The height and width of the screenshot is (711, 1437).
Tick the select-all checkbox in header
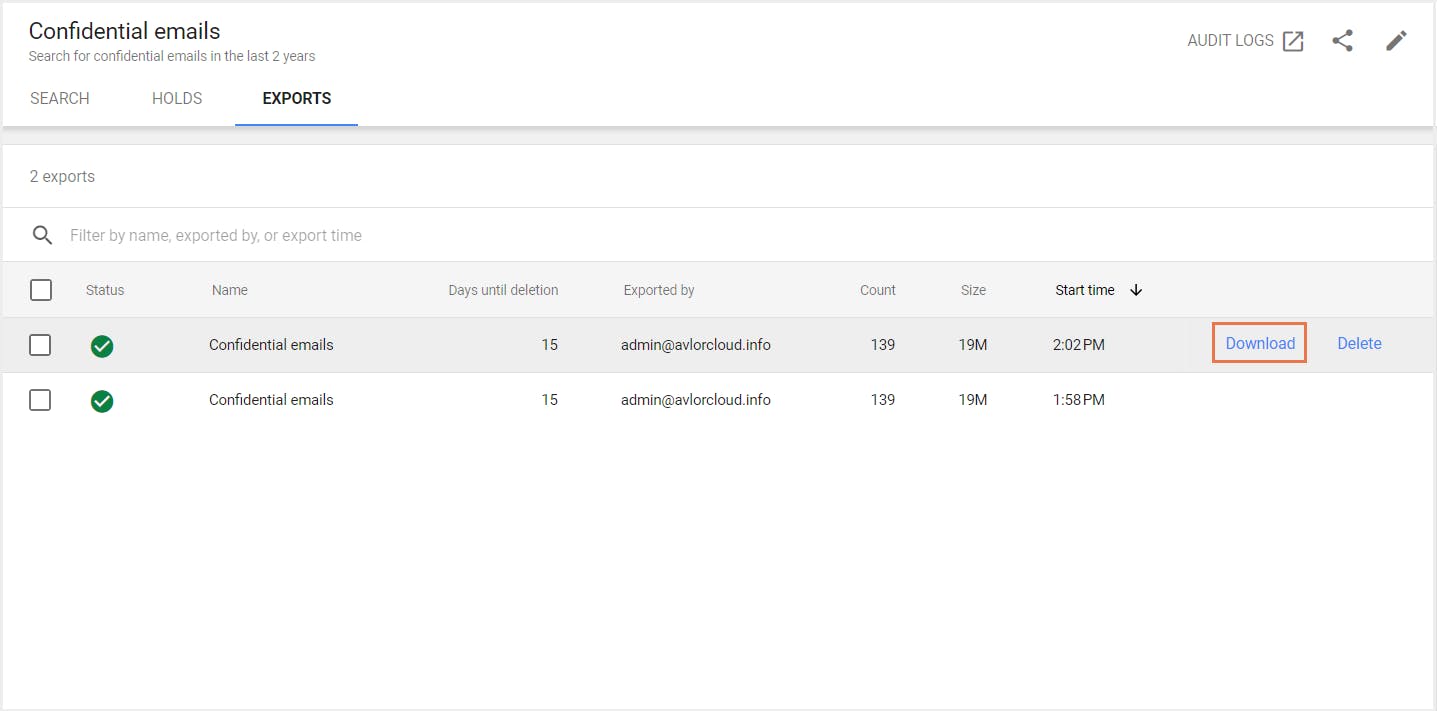pos(40,290)
